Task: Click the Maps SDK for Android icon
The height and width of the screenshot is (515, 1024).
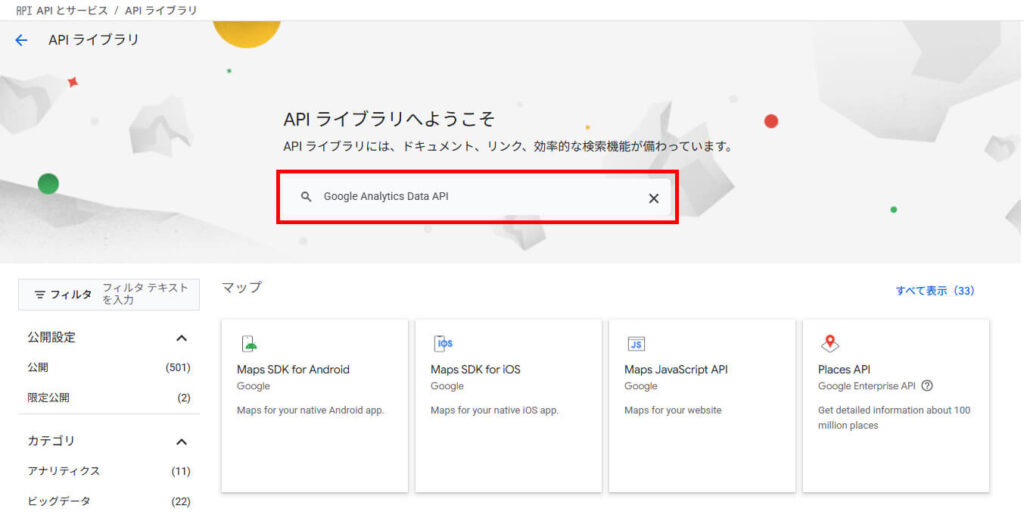Action: (x=249, y=344)
